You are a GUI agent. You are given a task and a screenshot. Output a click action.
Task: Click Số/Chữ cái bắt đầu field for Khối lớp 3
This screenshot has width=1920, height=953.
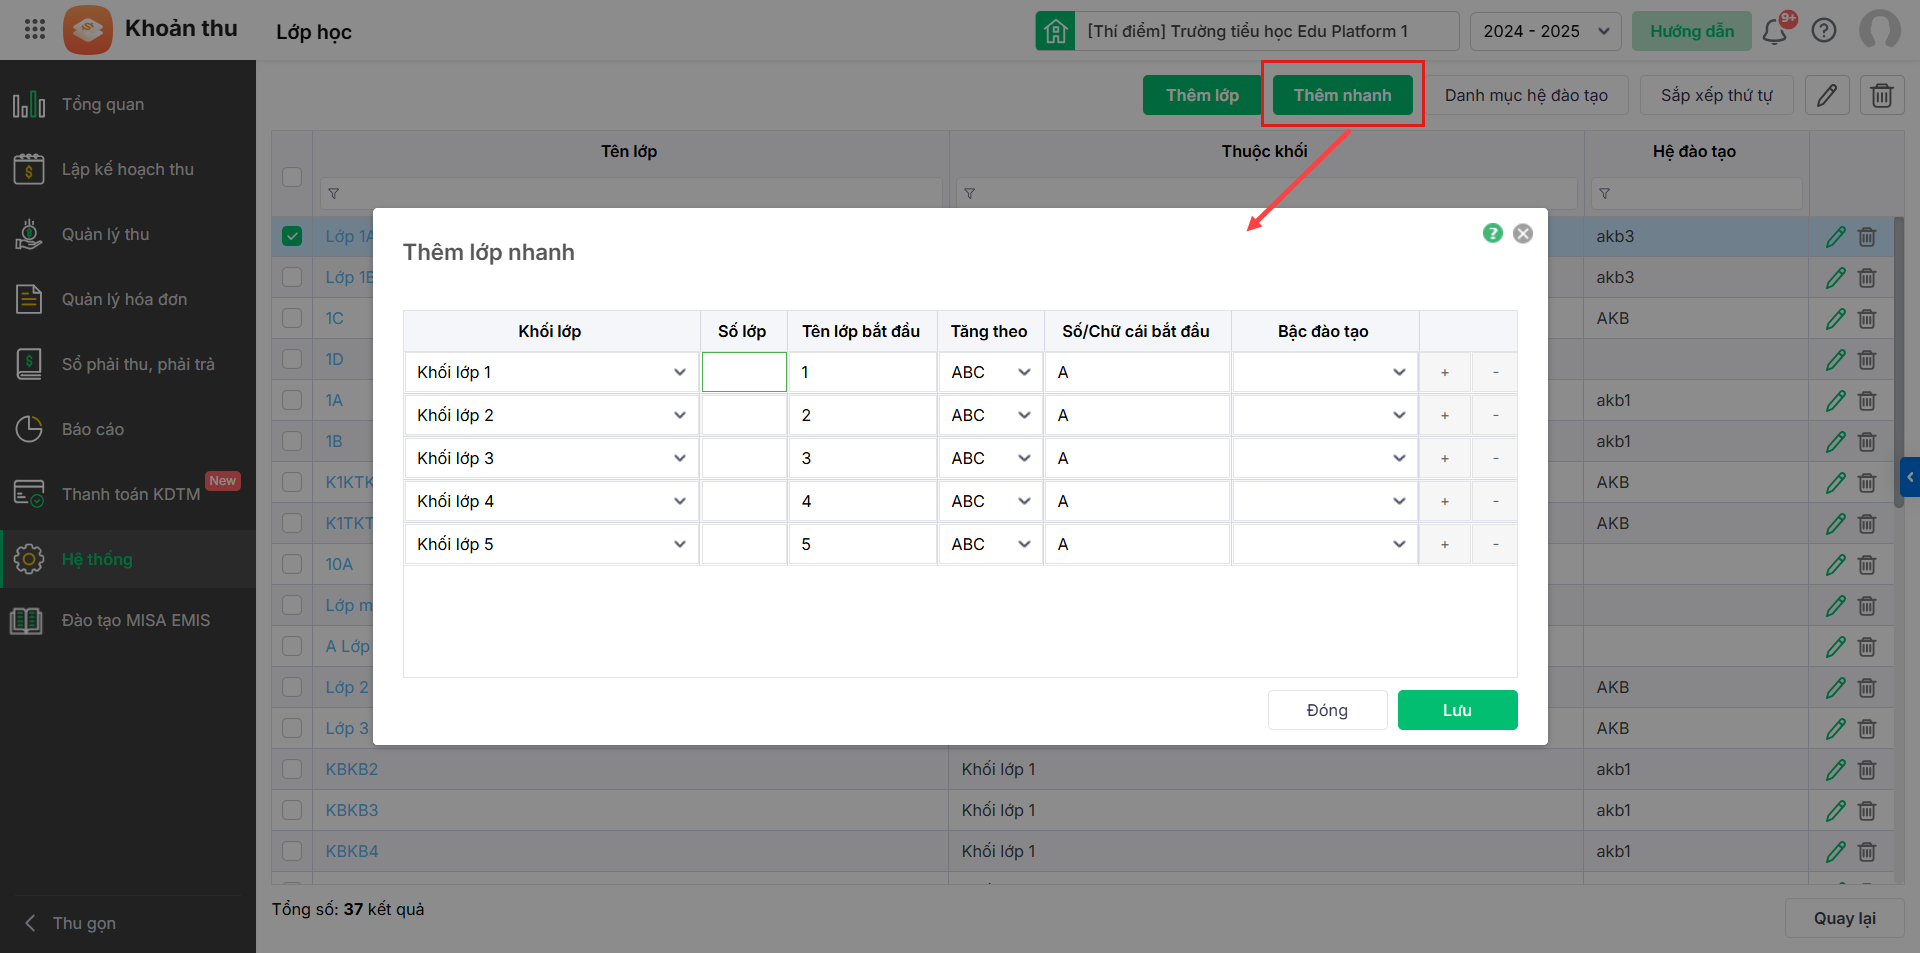tap(1137, 458)
